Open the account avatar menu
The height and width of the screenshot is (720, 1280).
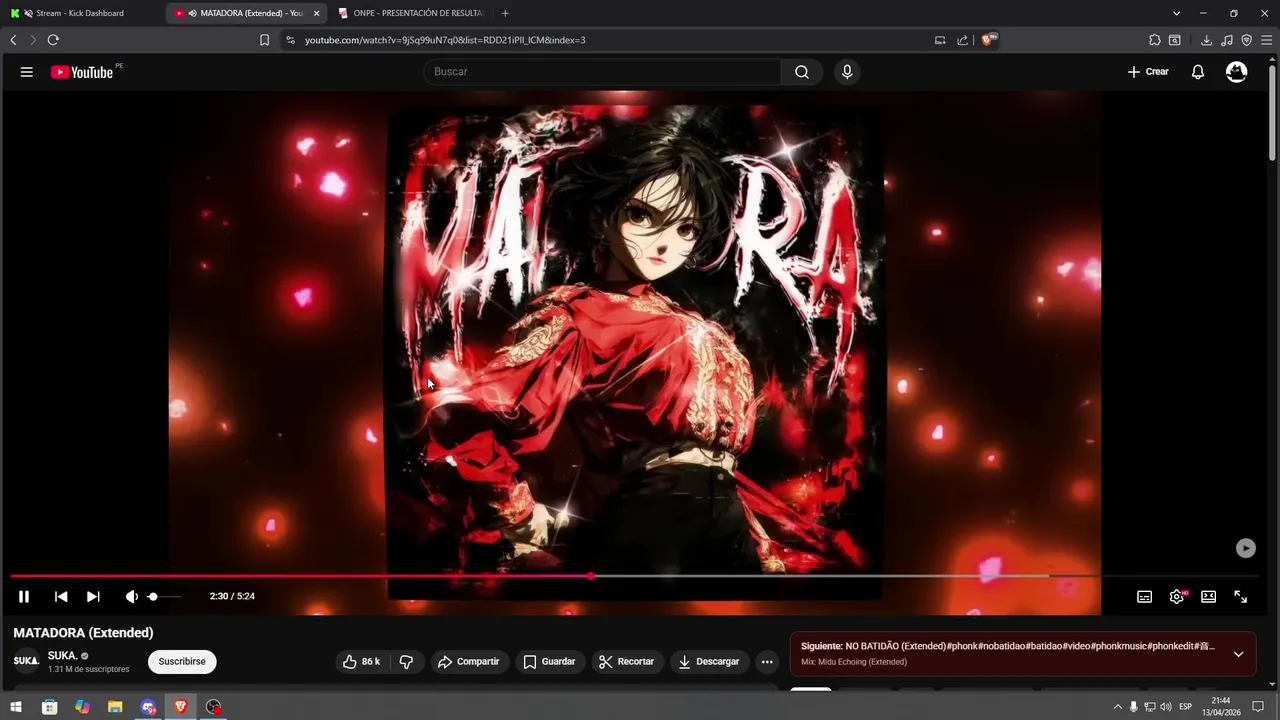tap(1237, 72)
